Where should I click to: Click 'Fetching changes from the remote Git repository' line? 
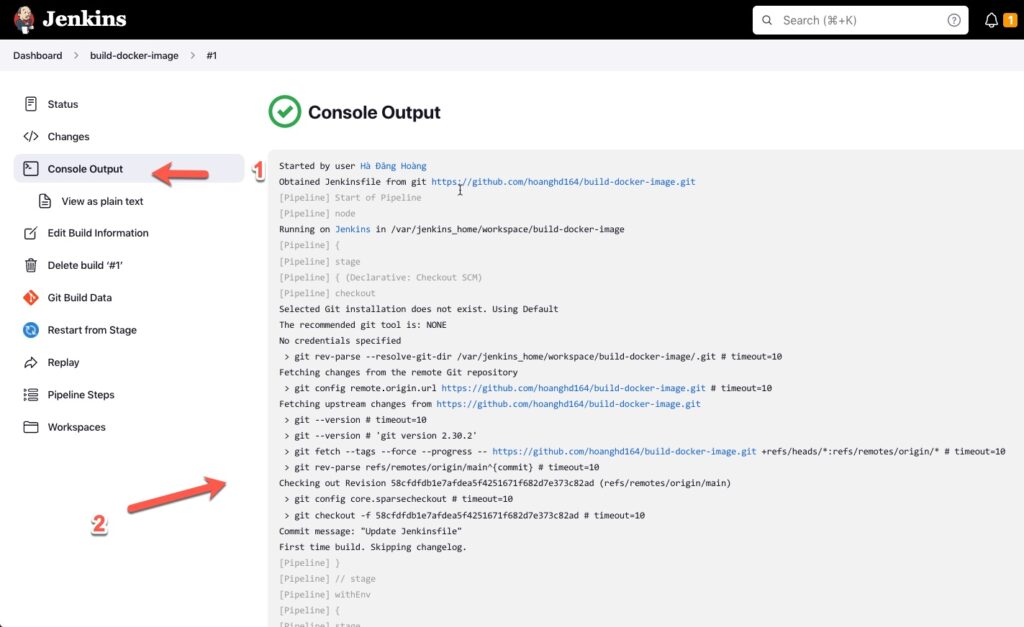398,372
